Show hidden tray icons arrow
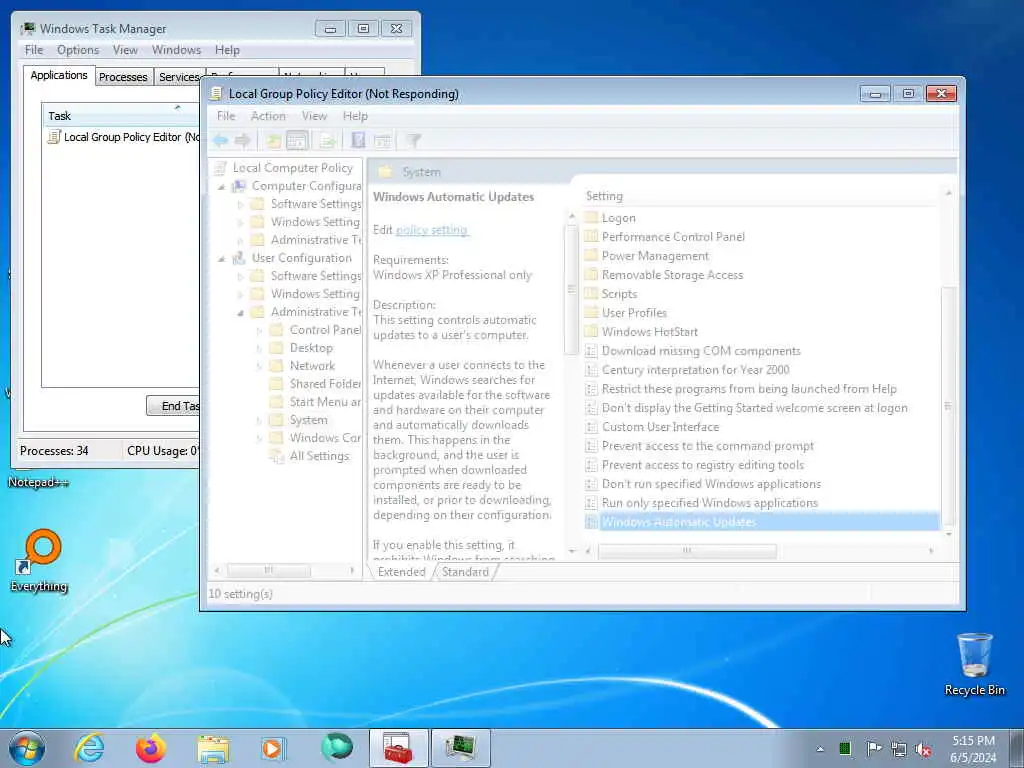Image resolution: width=1024 pixels, height=768 pixels. coord(820,749)
